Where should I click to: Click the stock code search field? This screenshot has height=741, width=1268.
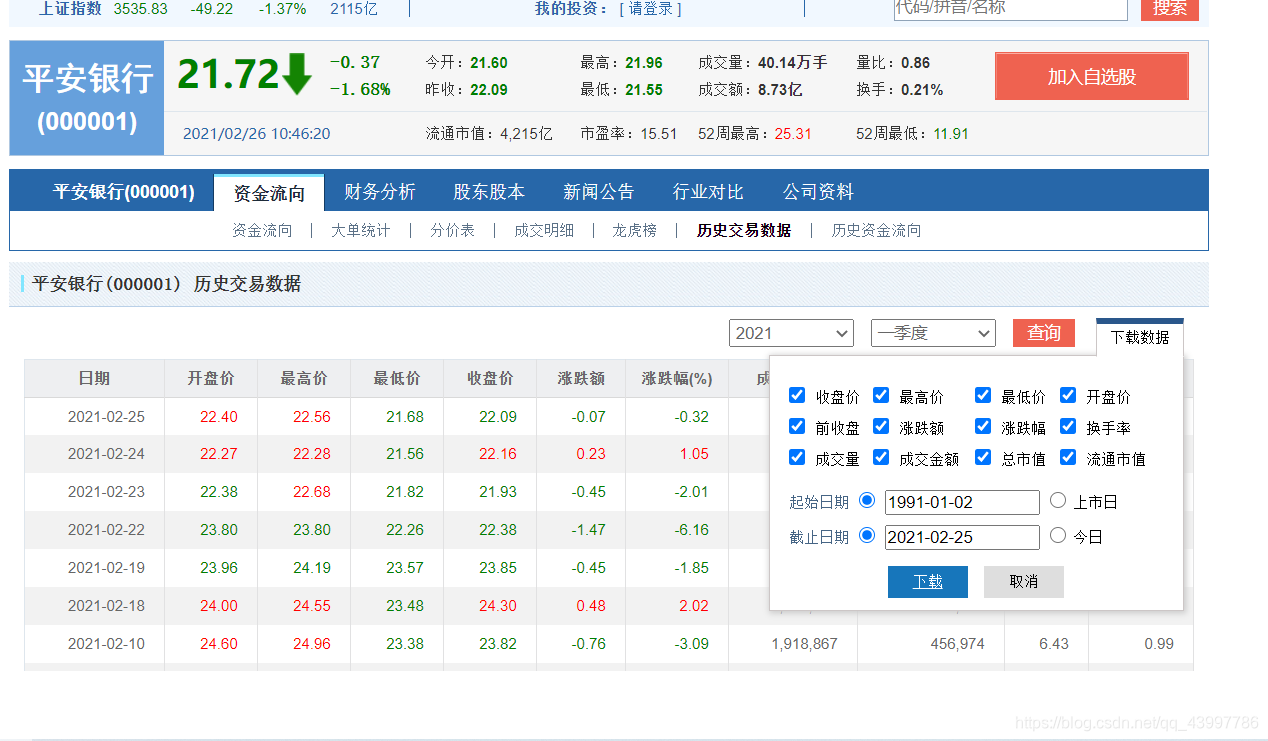pos(1010,8)
